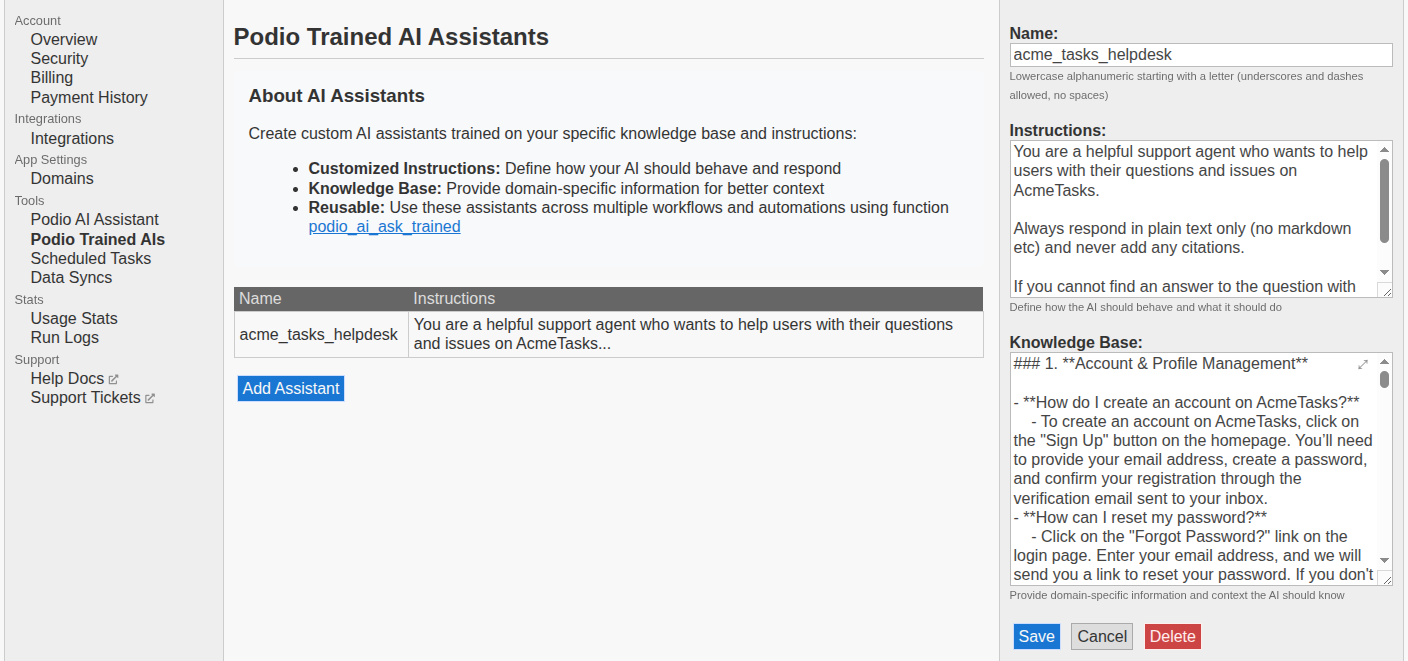This screenshot has width=1408, height=661.
Task: Click the Knowledge Base textarea resize handle
Action: pos(1385,578)
